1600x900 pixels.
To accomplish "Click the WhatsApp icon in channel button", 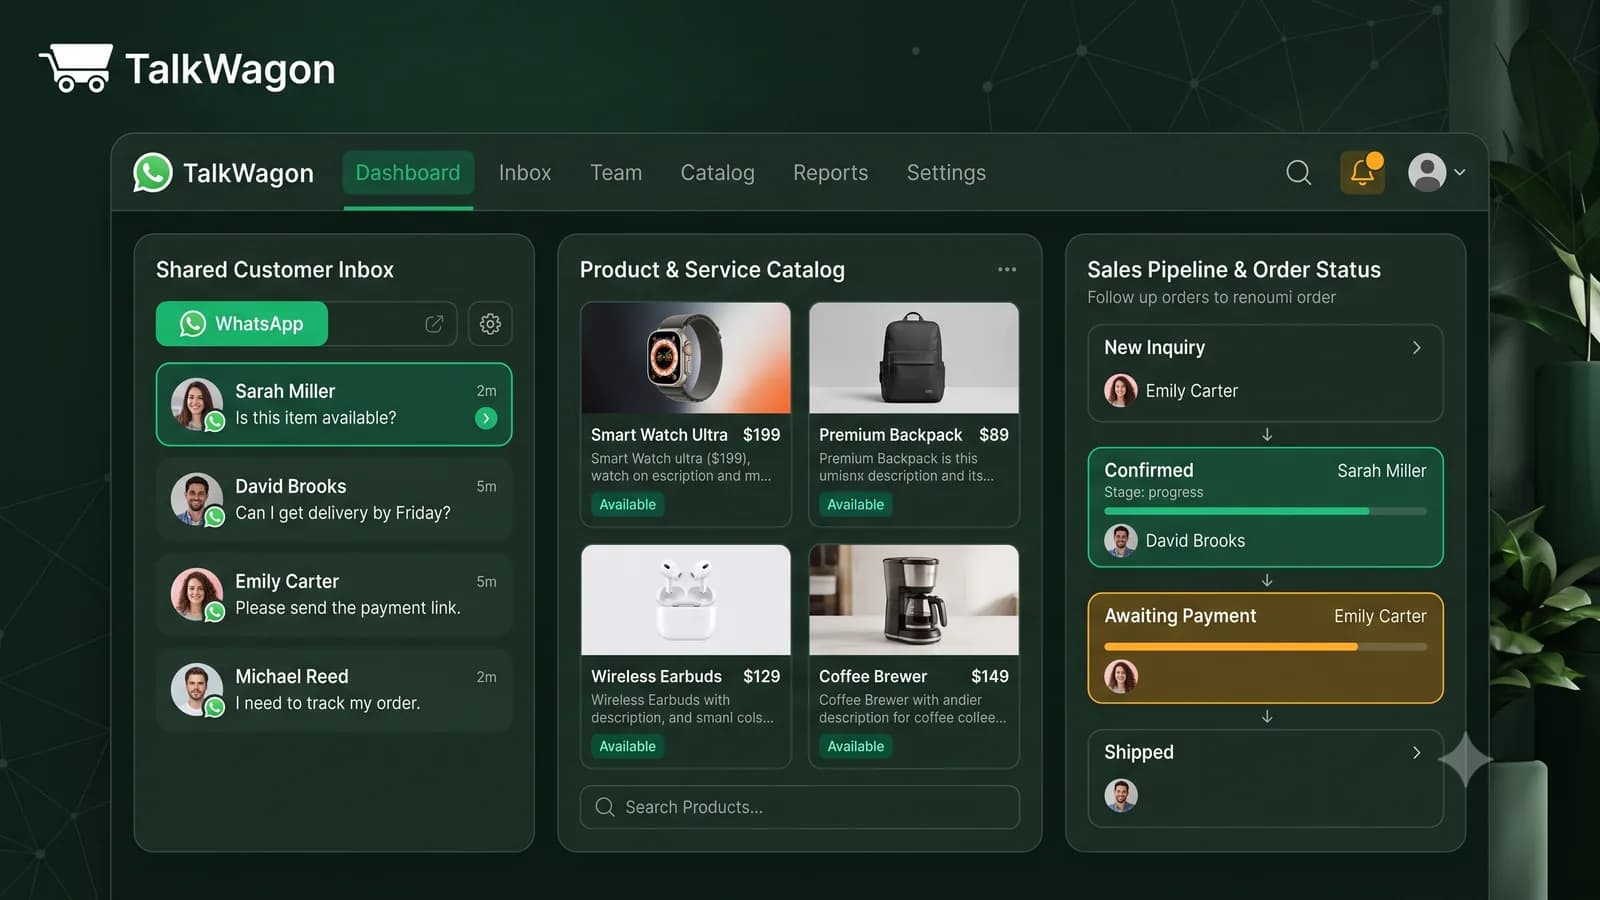I will (x=193, y=324).
